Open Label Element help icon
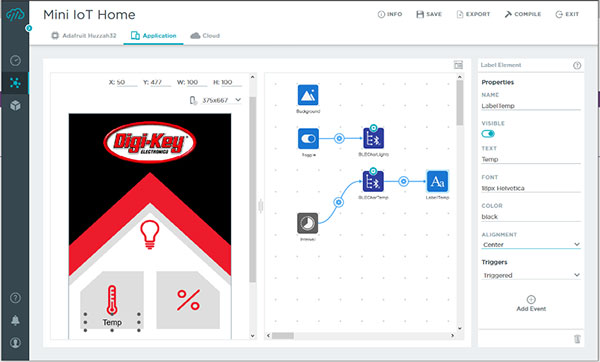Screen dimensions: 600x362 coord(577,65)
